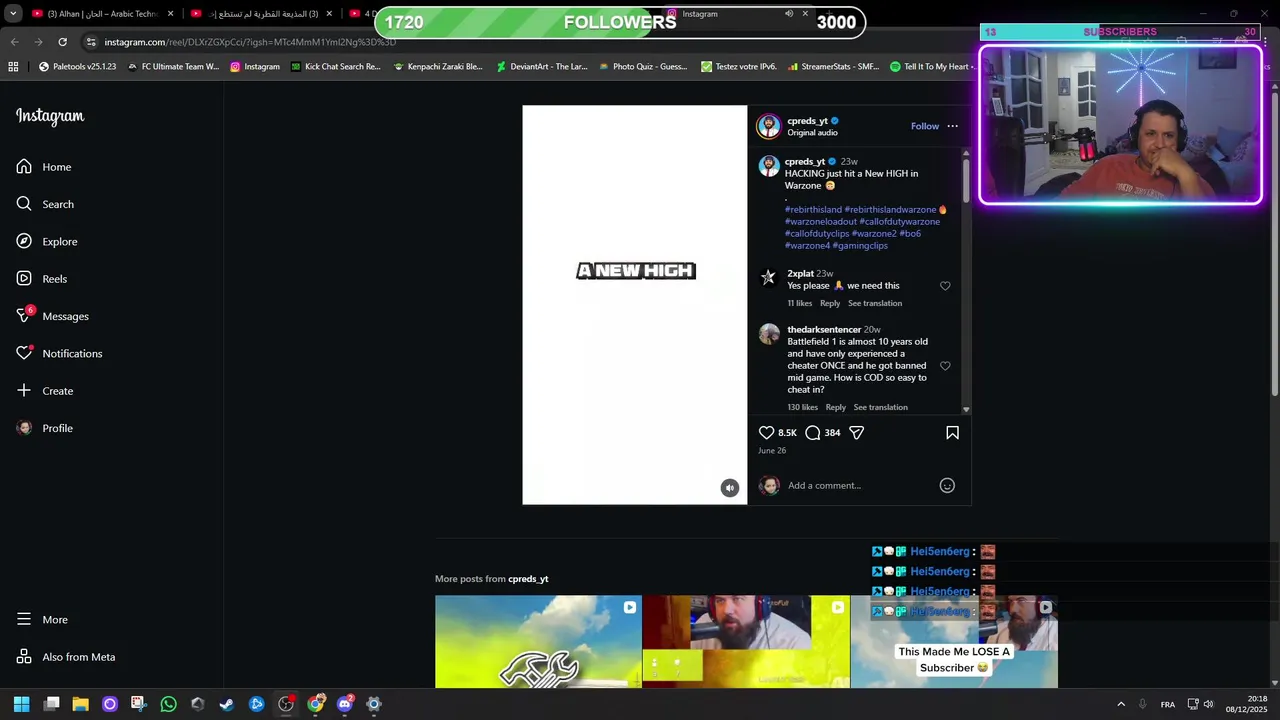Mute the Instagram browser tab audio
Viewport: 1280px width, 720px height.
coord(789,14)
